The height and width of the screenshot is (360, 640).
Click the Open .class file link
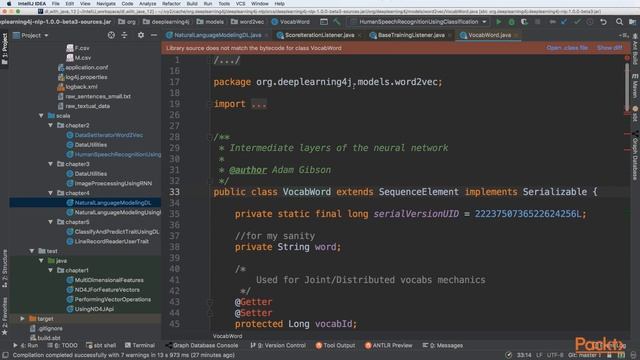[567, 48]
